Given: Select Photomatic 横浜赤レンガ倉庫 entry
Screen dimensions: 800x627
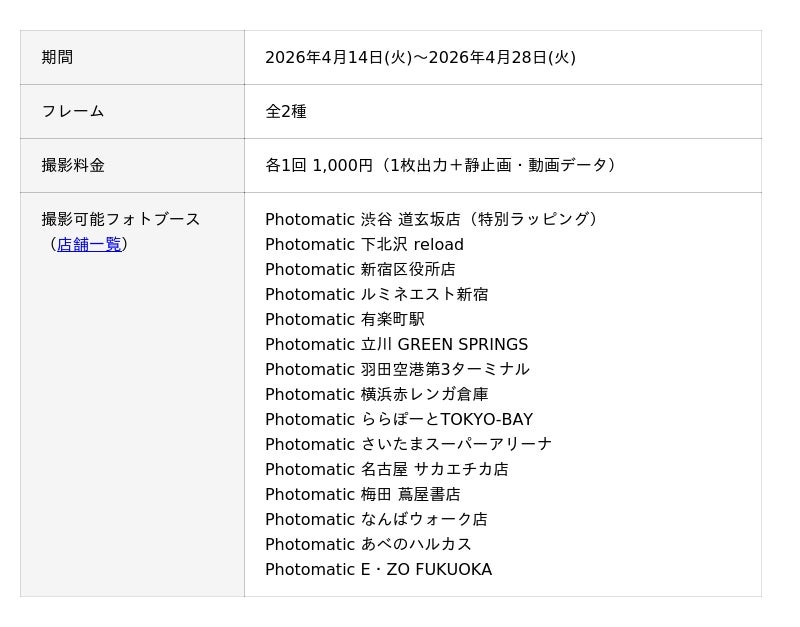Looking at the screenshot, I should (x=376, y=394).
